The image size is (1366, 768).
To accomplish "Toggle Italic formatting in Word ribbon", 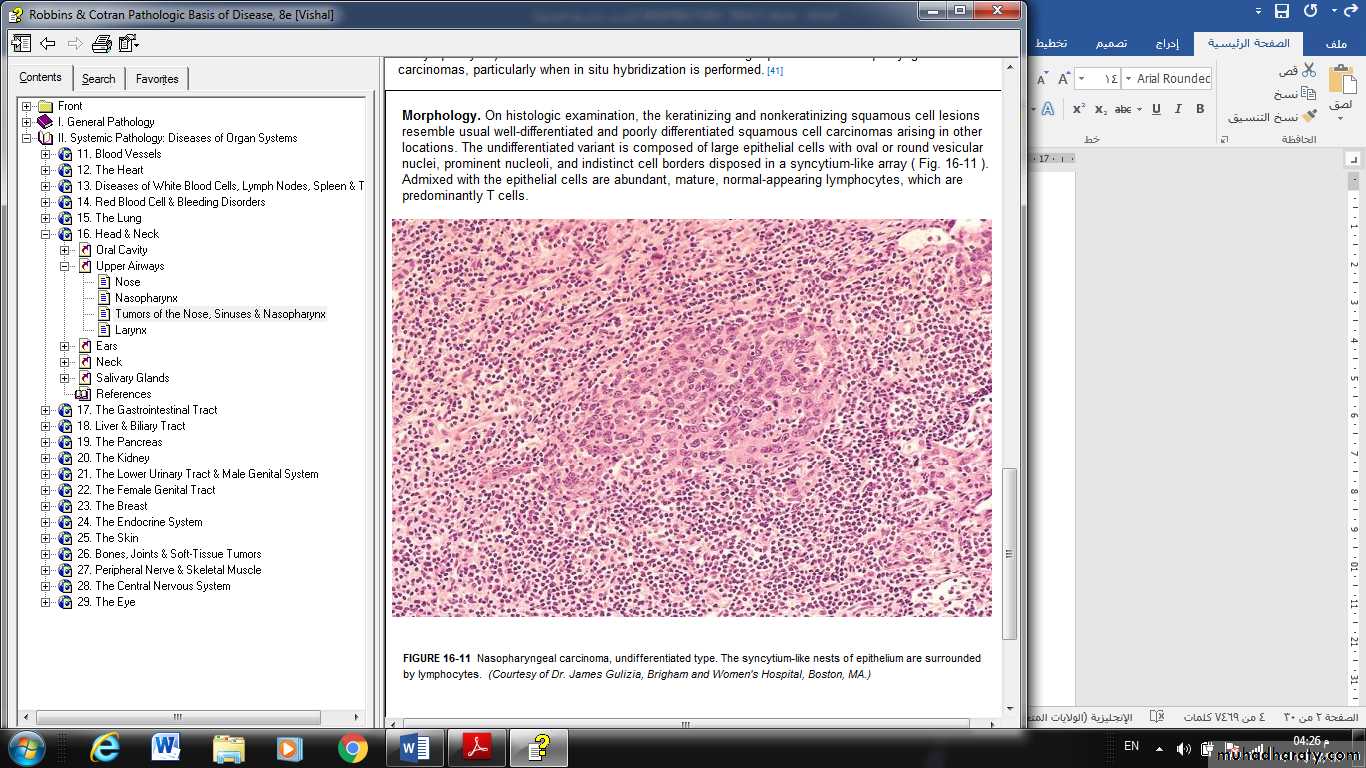I will click(1178, 109).
